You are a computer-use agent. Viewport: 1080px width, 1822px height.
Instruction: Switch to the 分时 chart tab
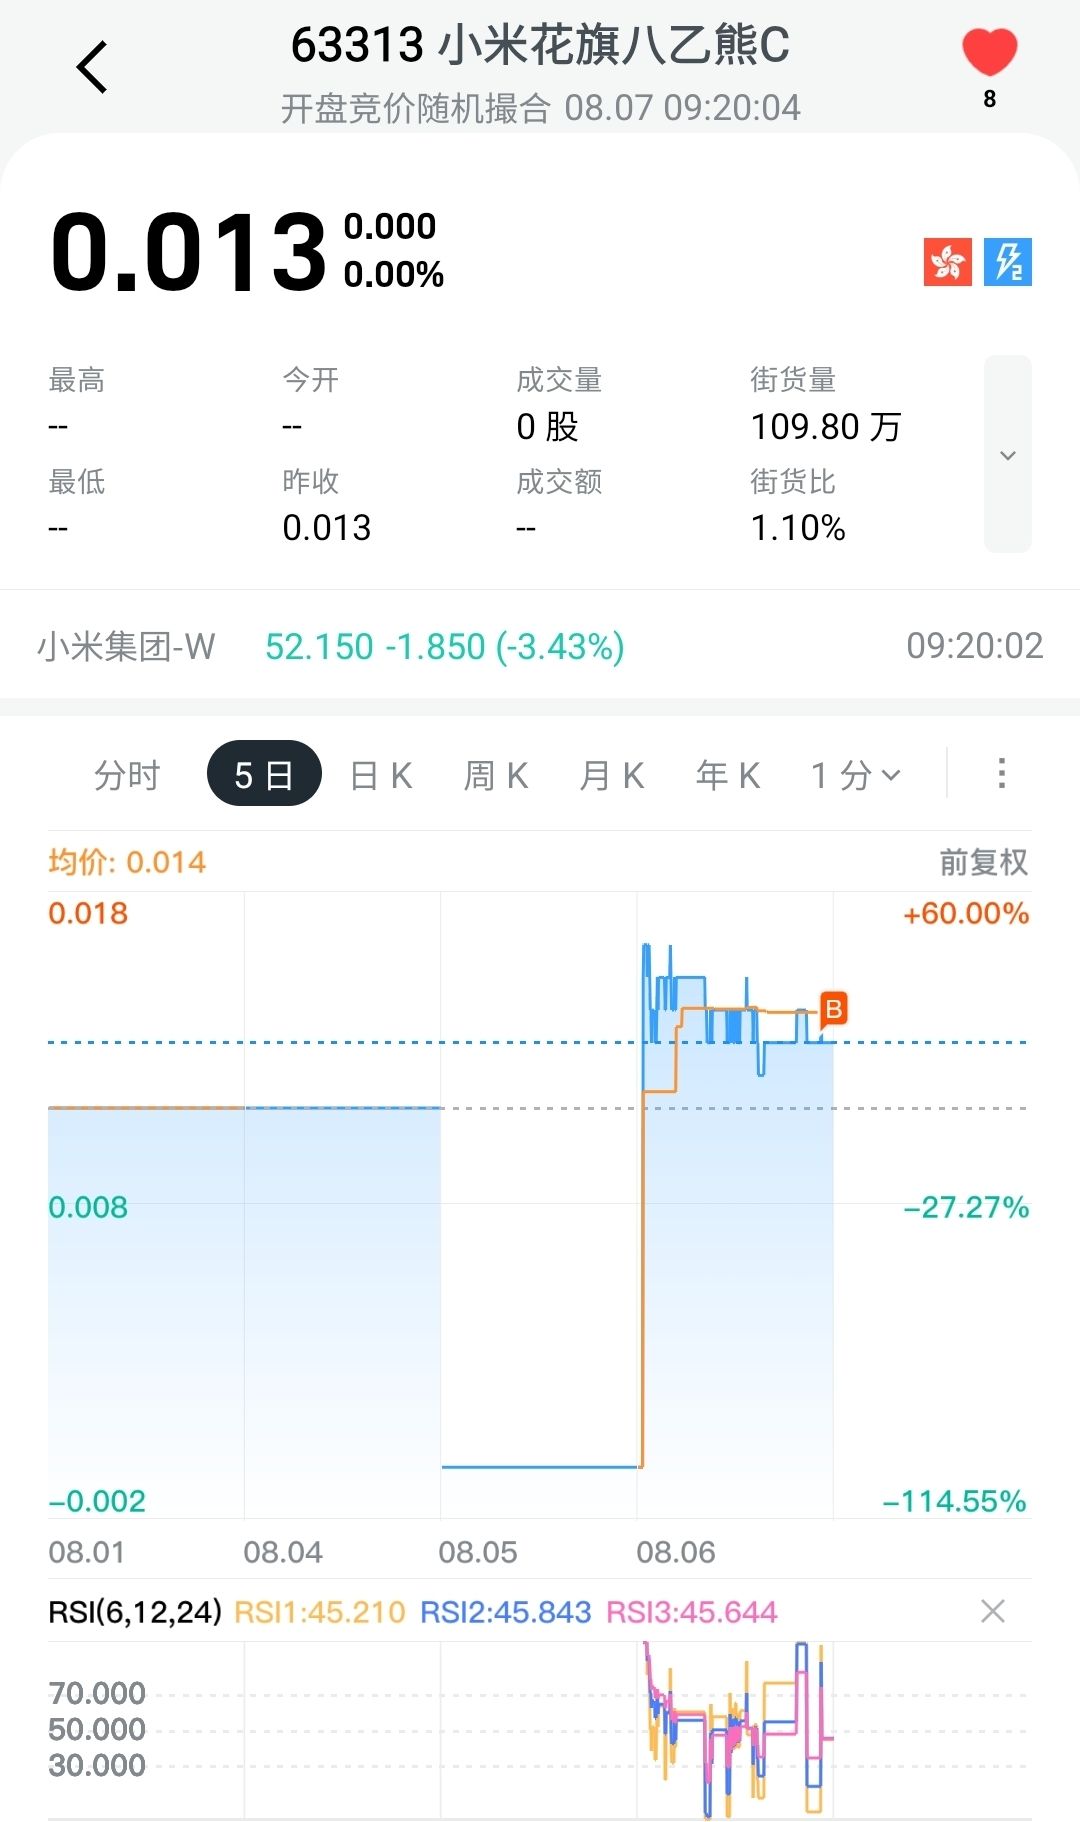point(127,775)
